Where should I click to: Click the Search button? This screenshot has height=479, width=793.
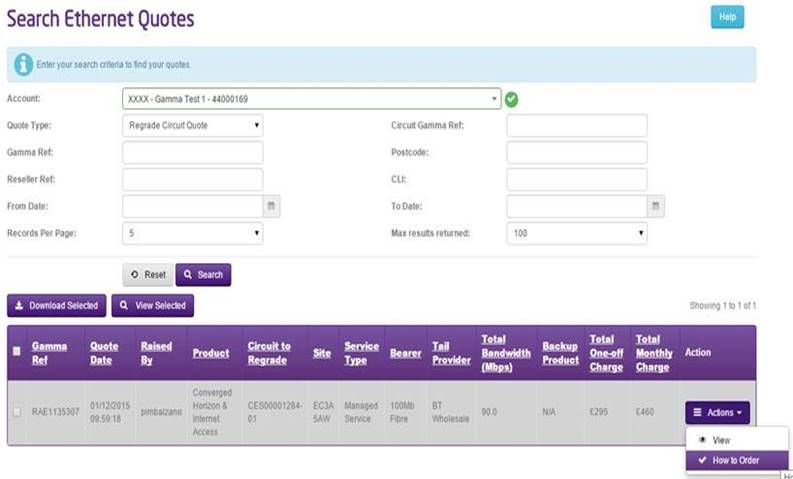pos(203,275)
